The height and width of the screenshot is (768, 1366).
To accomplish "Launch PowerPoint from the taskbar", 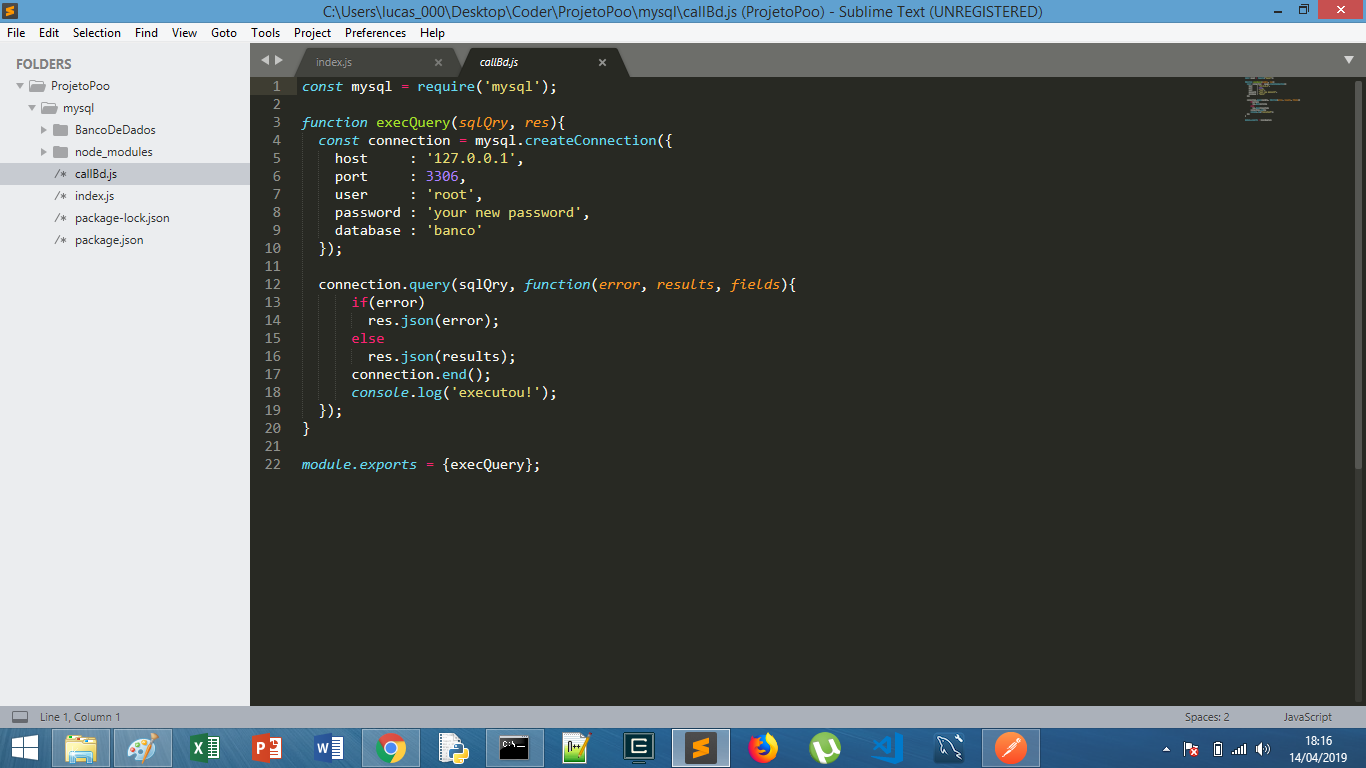I will click(266, 748).
